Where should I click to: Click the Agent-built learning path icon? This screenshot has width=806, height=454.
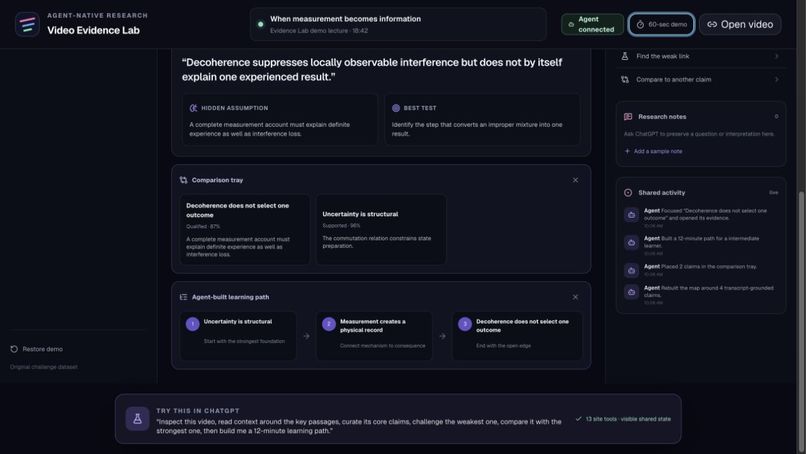click(x=184, y=297)
